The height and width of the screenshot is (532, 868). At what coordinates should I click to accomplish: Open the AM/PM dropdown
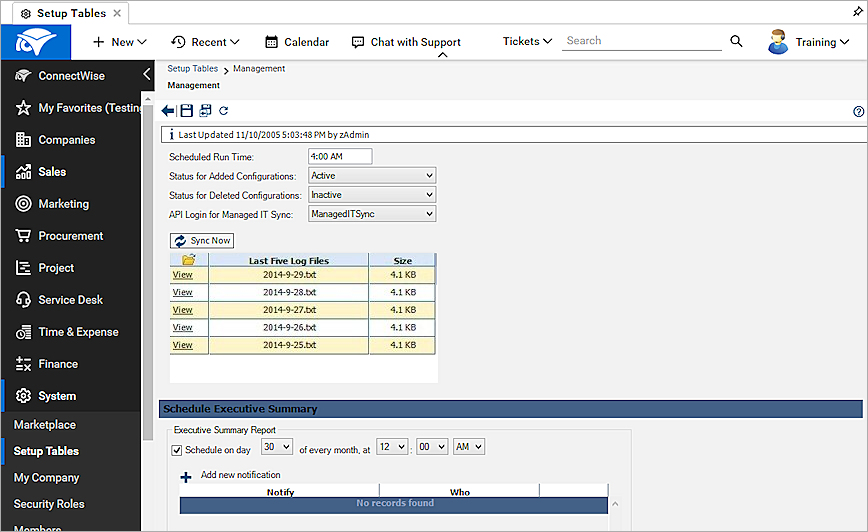point(468,447)
